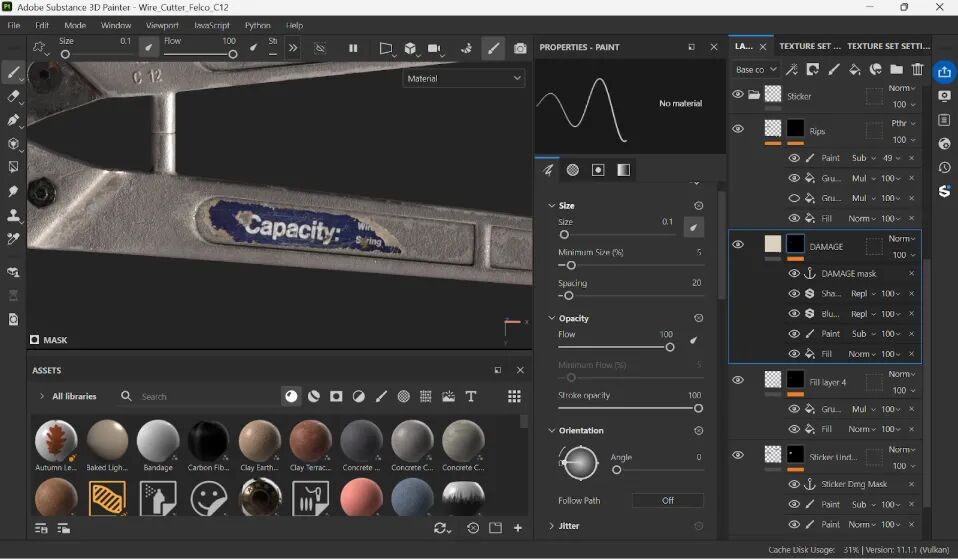Toggle visibility of Sticker Dmg Mask
The height and width of the screenshot is (560, 958).
(794, 484)
